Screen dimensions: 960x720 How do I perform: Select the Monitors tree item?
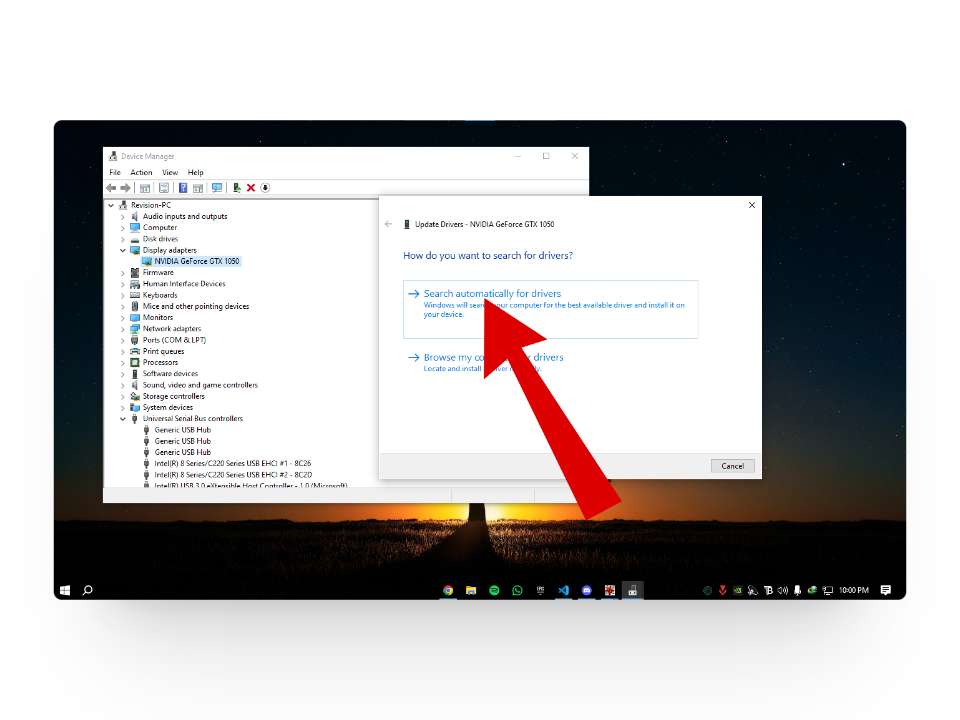coord(158,318)
